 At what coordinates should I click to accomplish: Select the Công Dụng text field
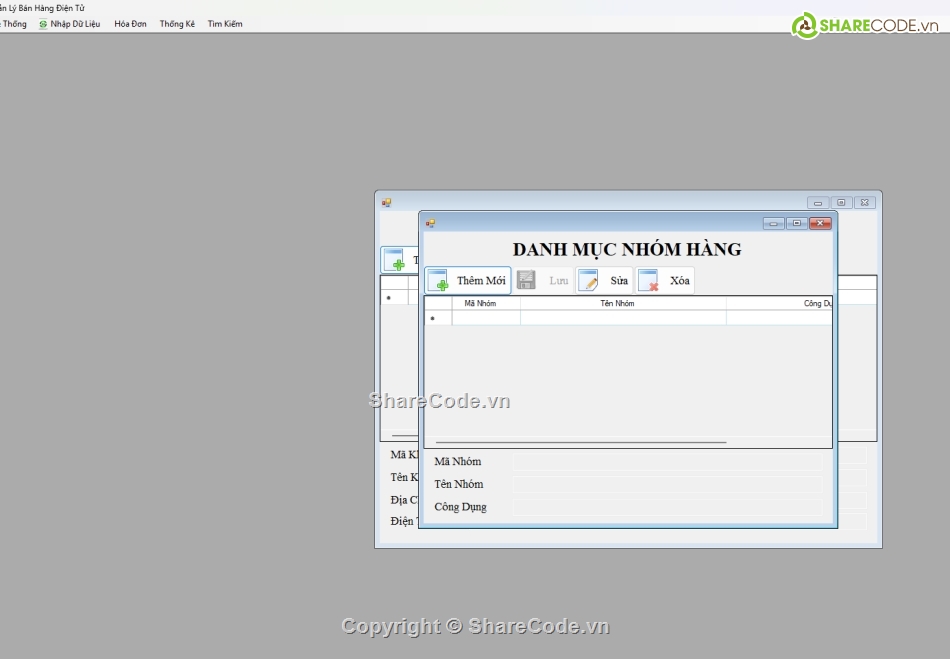coord(667,507)
